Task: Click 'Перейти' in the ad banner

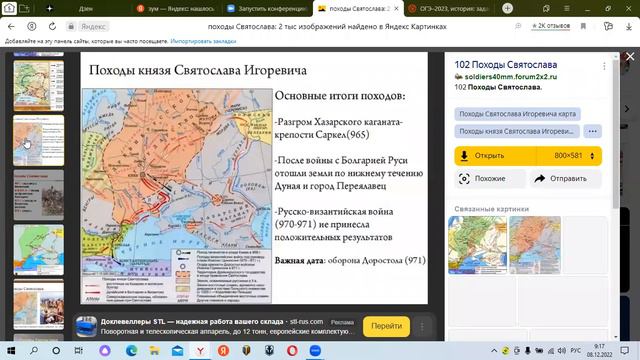Action: 386,326
